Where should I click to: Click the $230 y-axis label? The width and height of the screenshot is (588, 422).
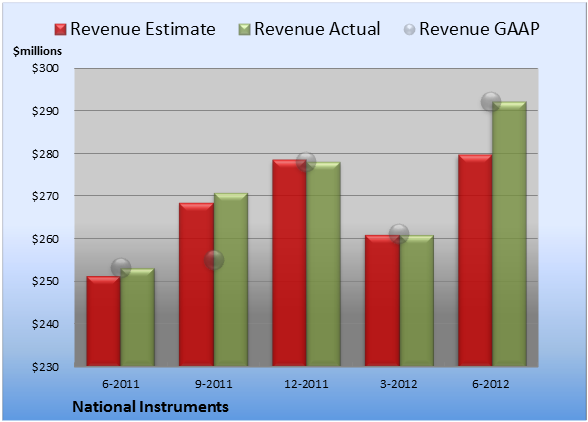[x=45, y=367]
